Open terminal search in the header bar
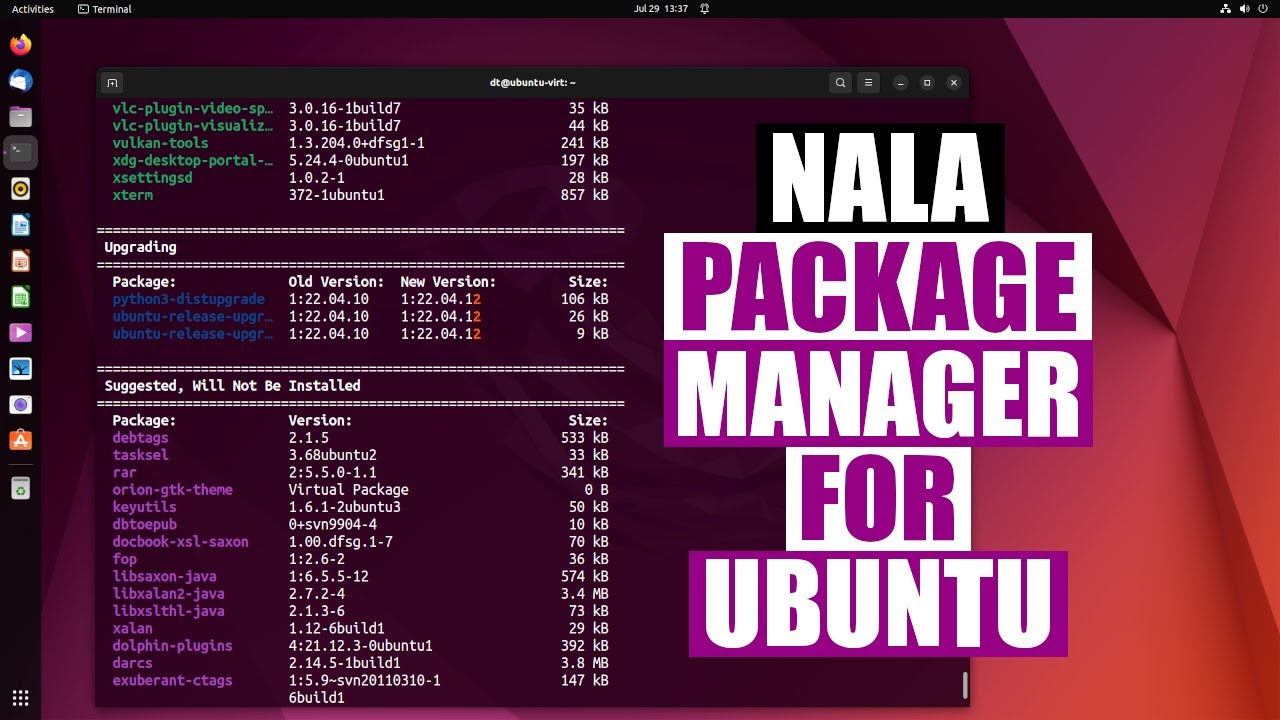This screenshot has height=720, width=1280. [841, 83]
